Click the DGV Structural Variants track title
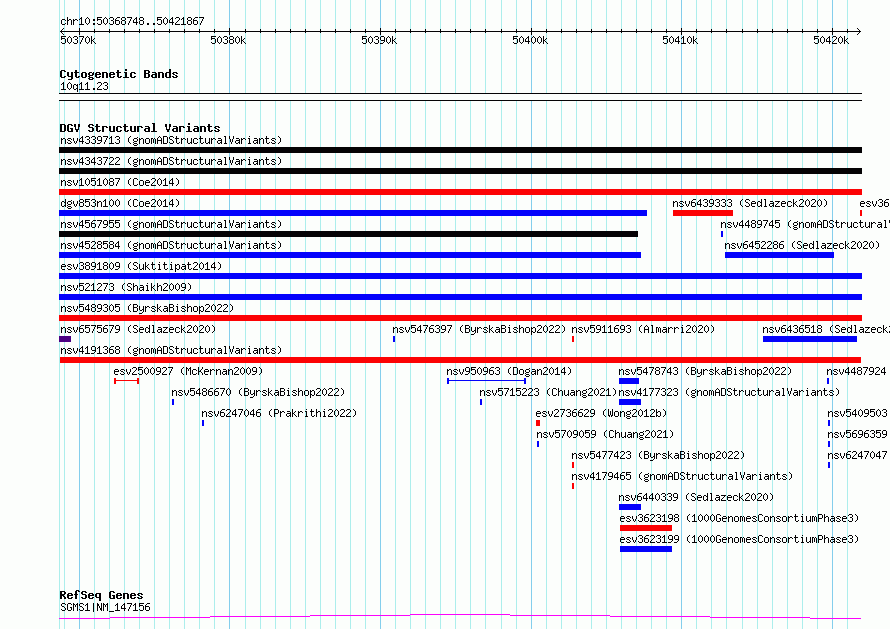 click(140, 128)
